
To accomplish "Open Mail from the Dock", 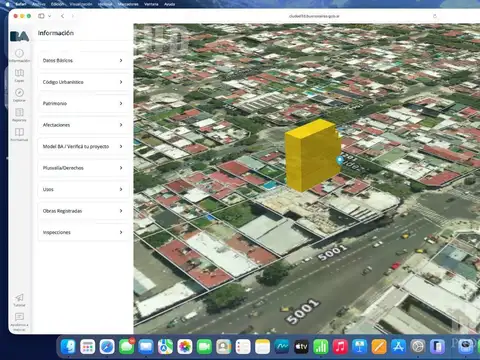I will pyautogui.click(x=146, y=347).
